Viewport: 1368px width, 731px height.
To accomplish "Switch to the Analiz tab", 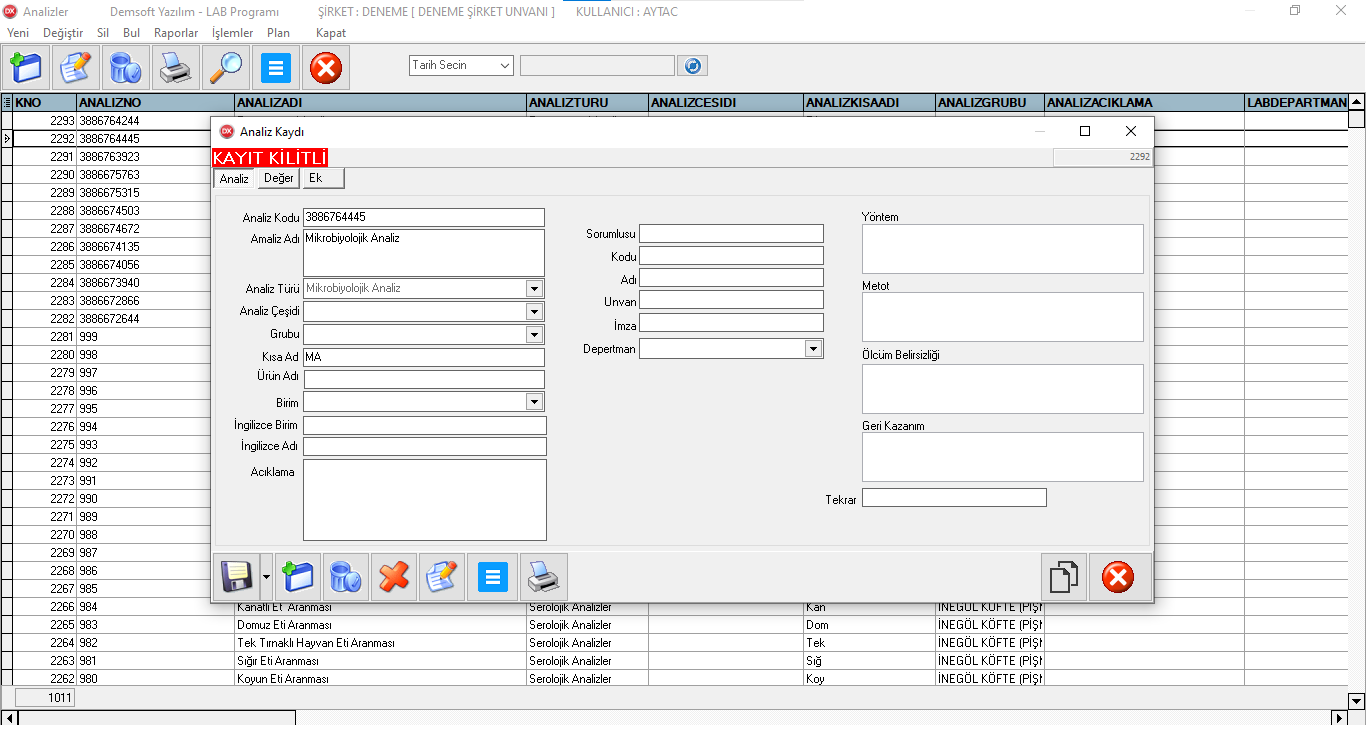I will (234, 179).
